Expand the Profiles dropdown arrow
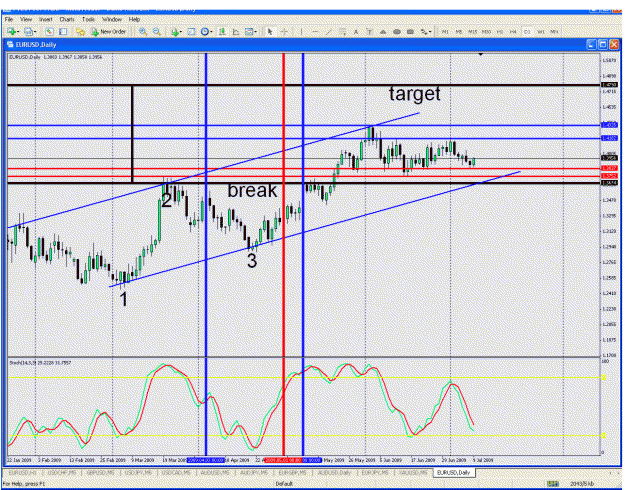Image resolution: width=625 pixels, height=490 pixels. pos(35,32)
